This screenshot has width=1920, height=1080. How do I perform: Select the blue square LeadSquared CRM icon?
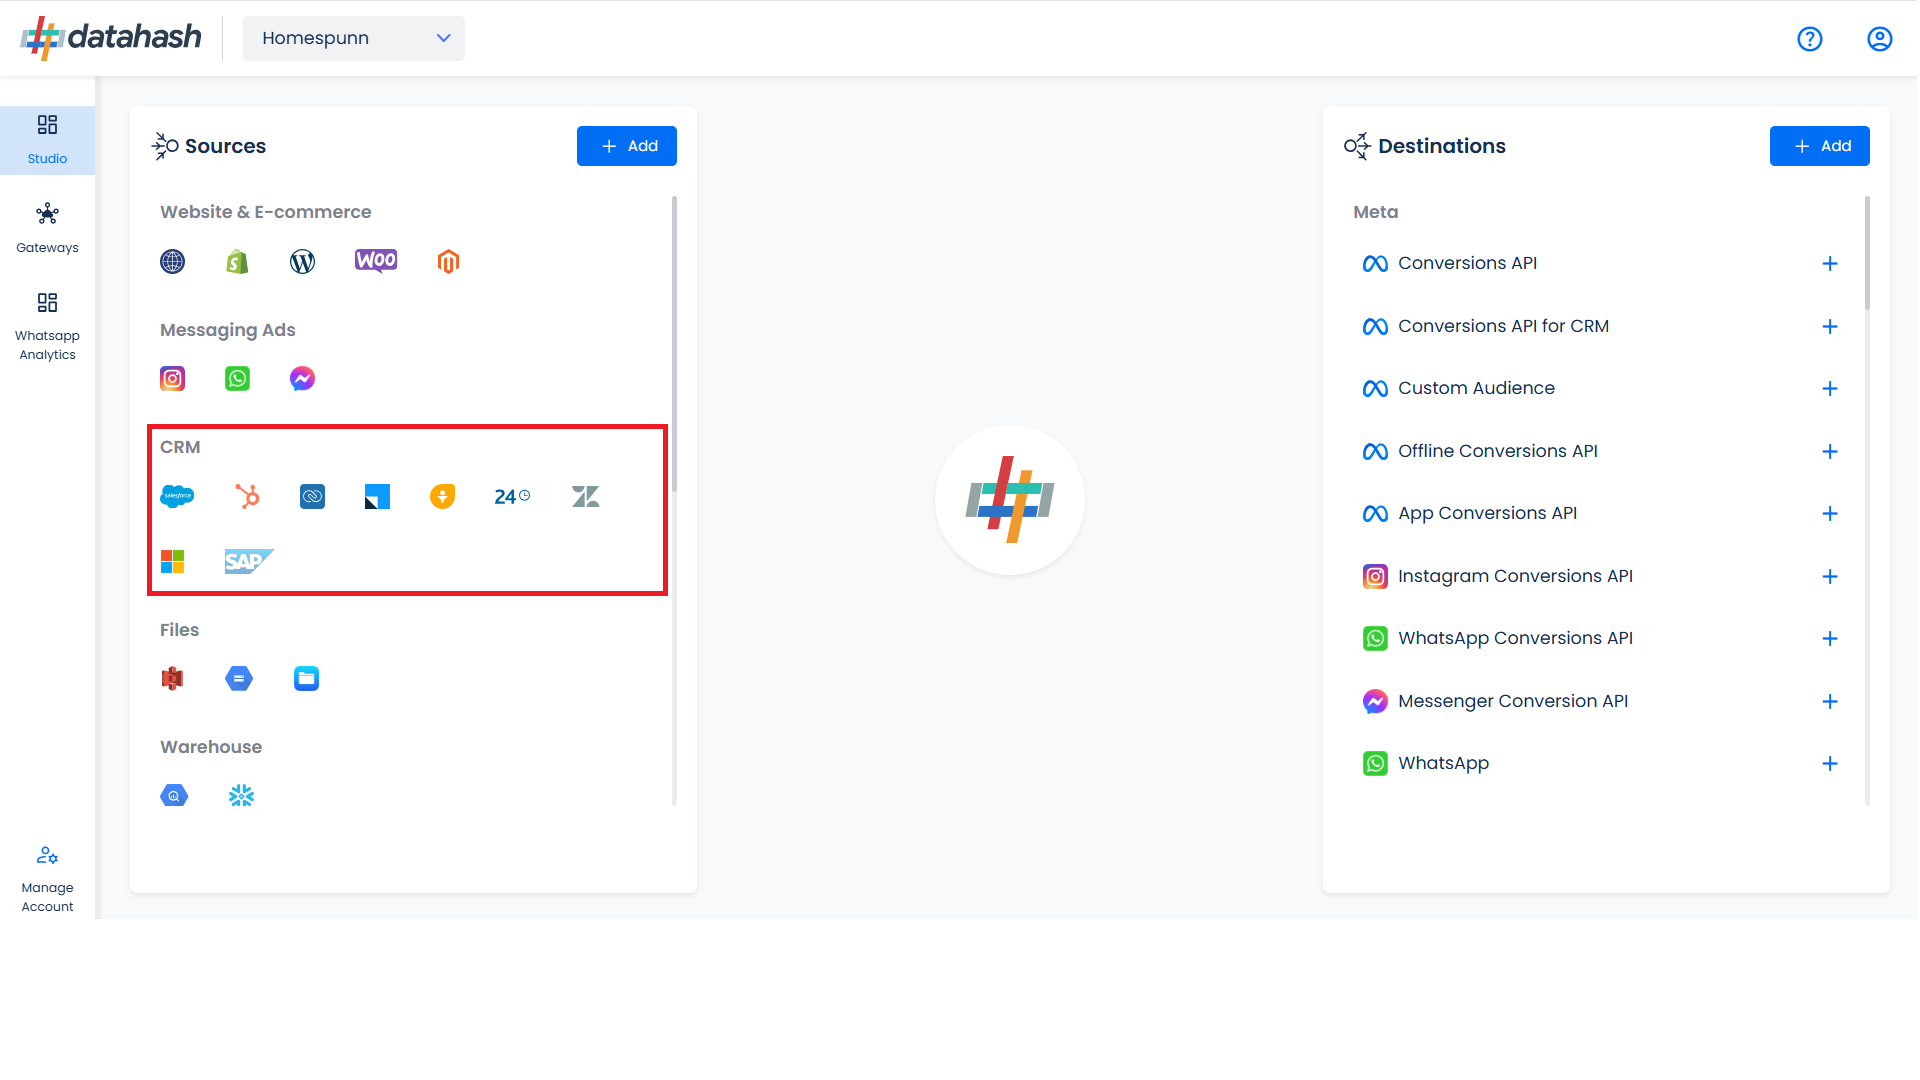[377, 497]
